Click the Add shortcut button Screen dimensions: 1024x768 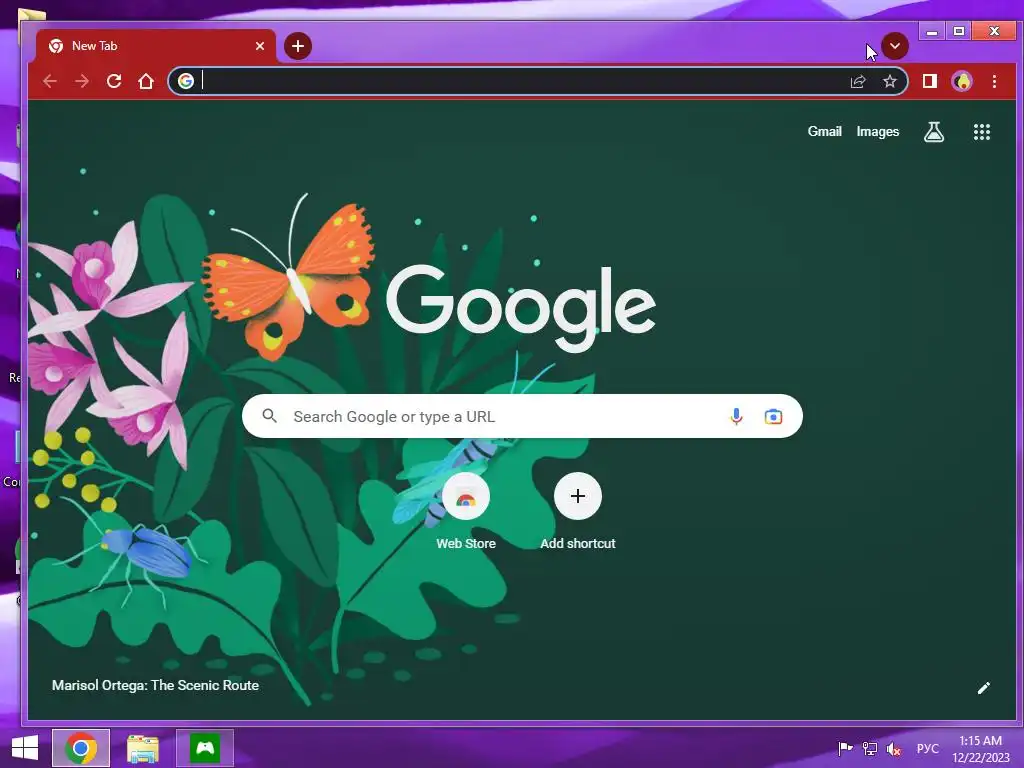tap(577, 511)
